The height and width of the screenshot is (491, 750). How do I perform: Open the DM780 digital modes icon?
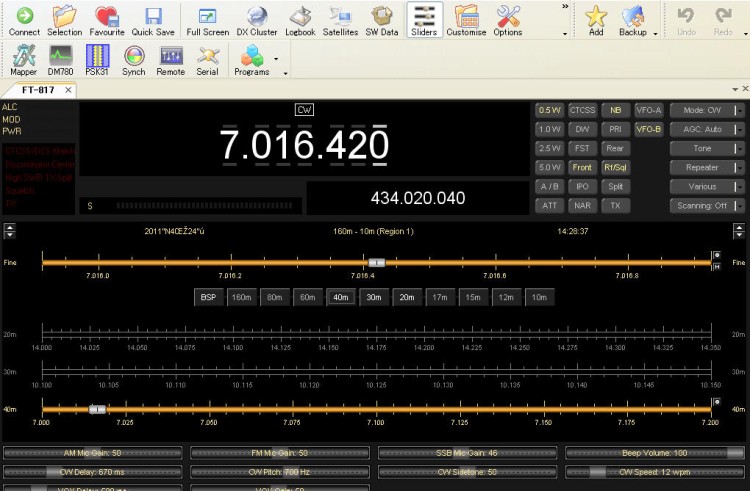[x=60, y=60]
